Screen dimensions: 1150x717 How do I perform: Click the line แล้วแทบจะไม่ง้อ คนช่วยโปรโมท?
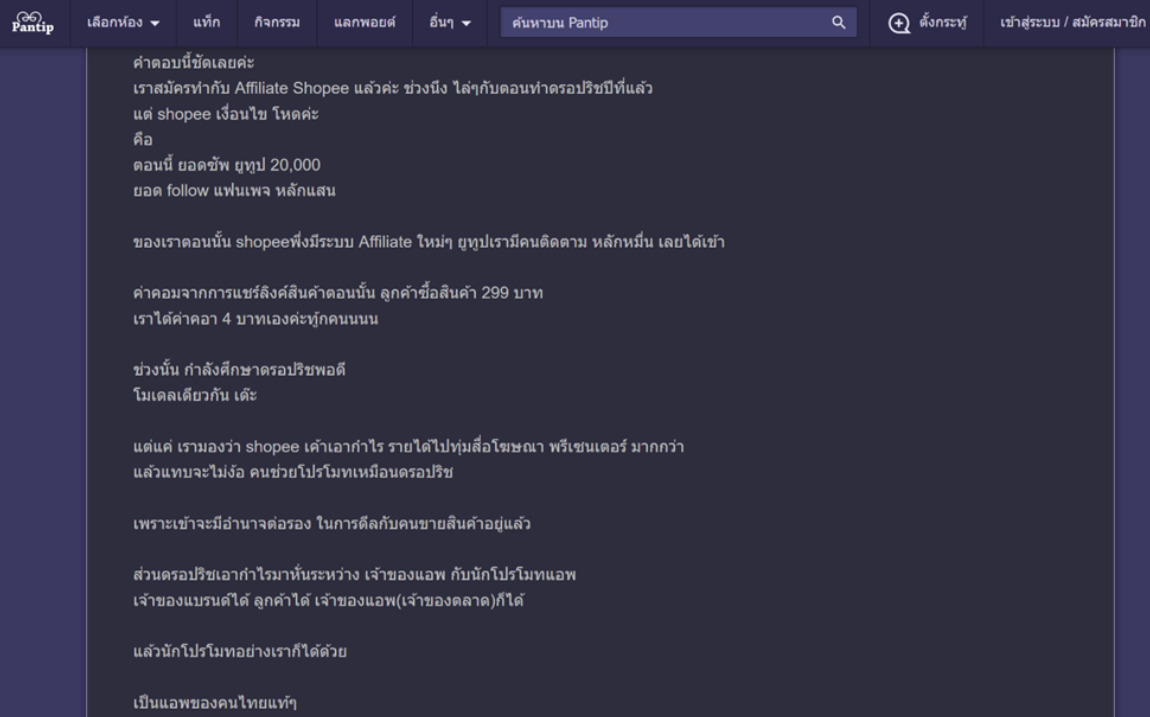click(x=293, y=472)
